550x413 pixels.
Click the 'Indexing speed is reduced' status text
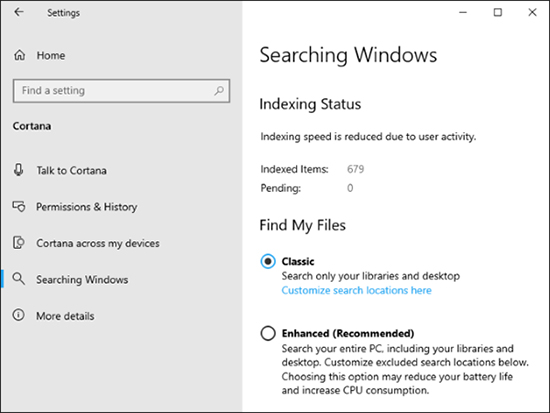click(368, 137)
